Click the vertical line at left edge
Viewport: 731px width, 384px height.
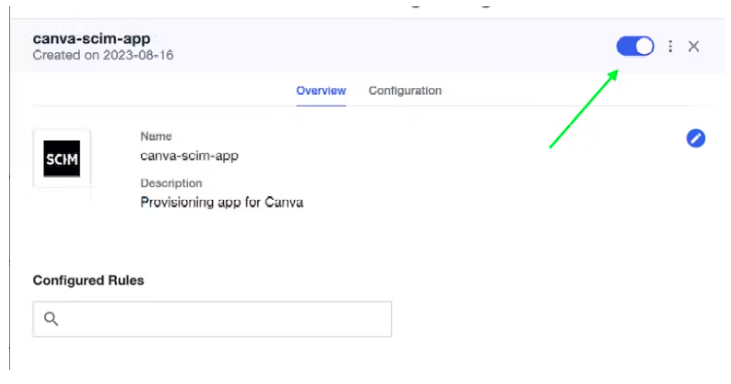[9, 188]
